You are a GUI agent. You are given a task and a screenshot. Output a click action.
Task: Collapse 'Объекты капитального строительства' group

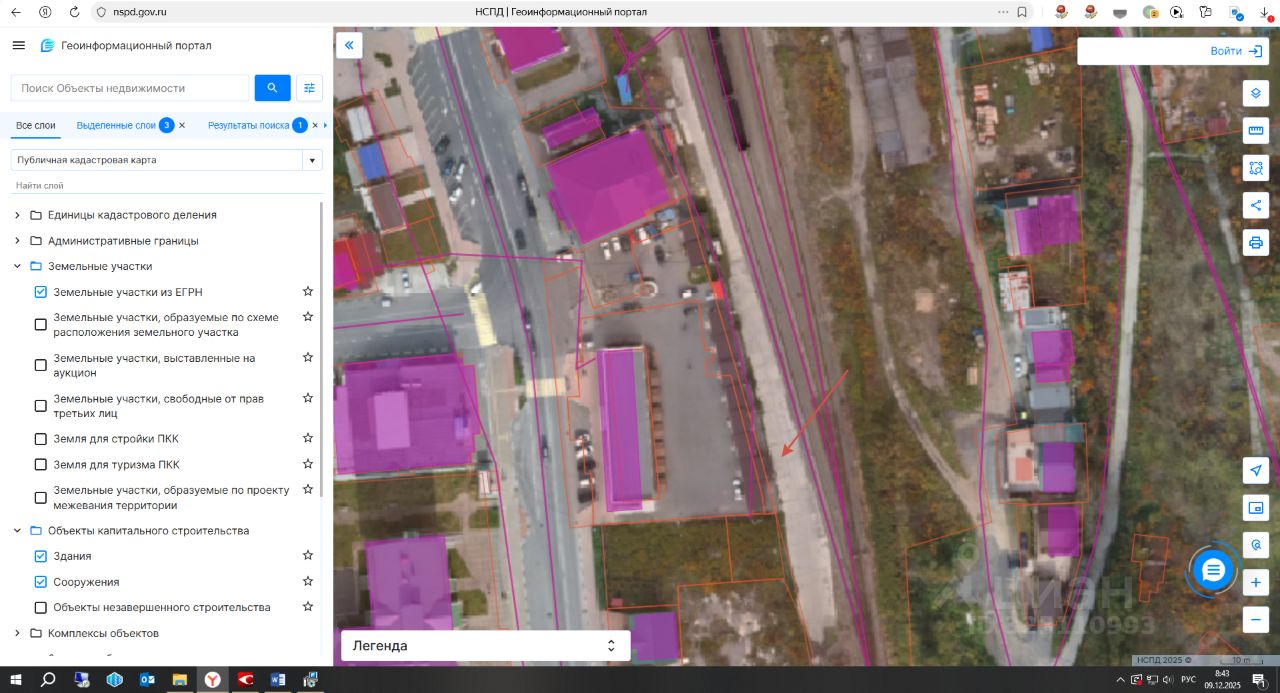[17, 530]
